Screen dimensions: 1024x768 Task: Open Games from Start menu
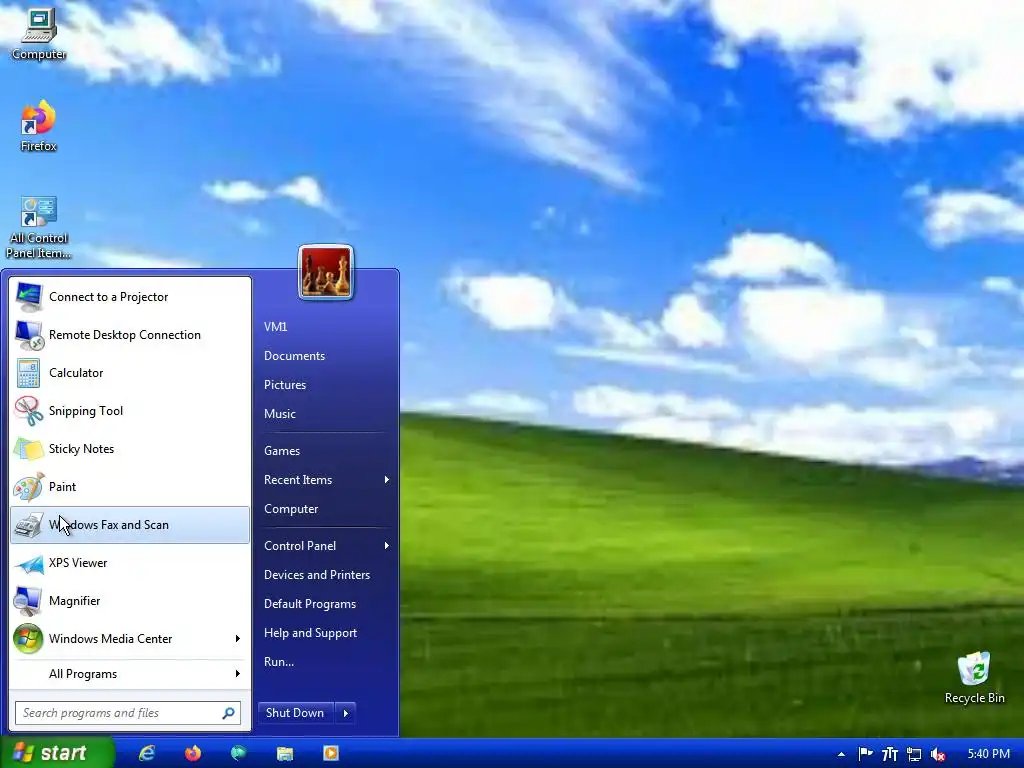(282, 451)
